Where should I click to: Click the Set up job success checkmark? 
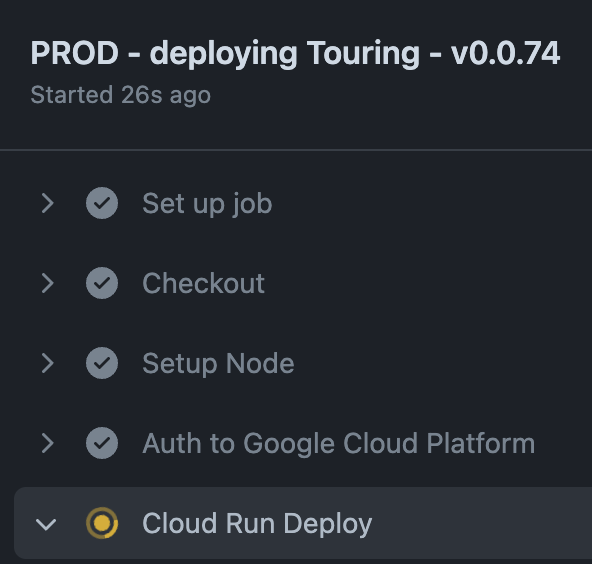tap(102, 203)
